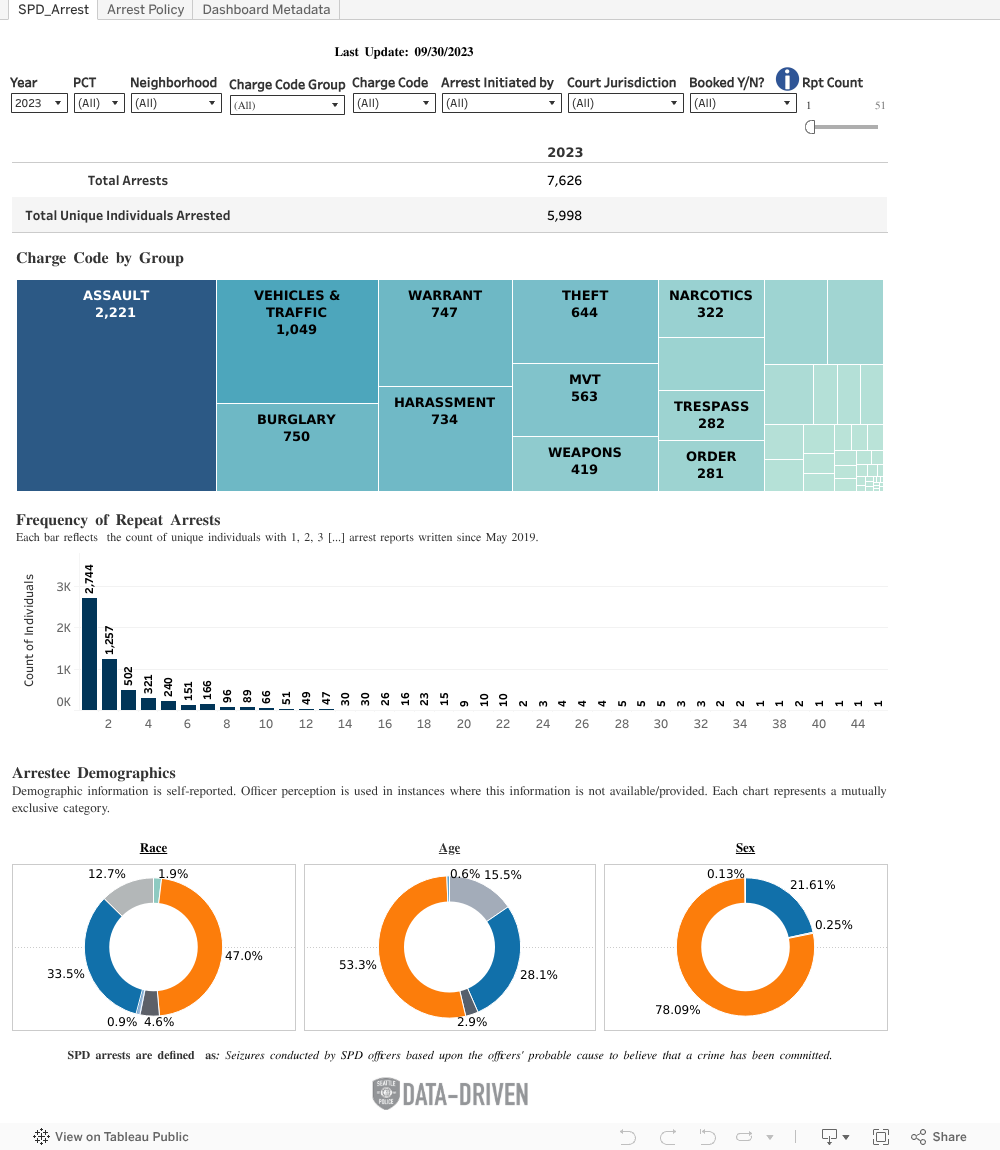Click the blue information icon beside Rpt Count
1000x1150 pixels.
pos(787,79)
